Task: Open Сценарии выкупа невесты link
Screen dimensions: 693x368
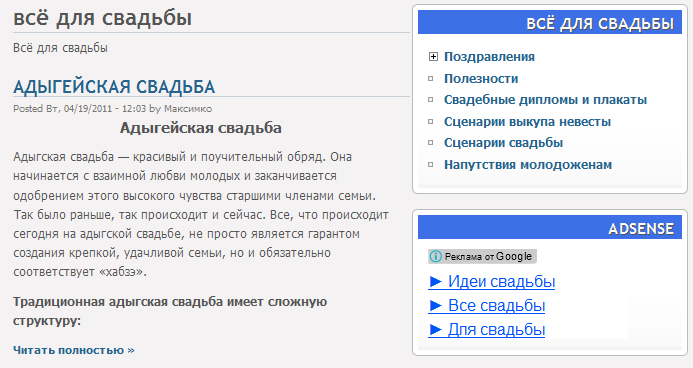Action: tap(527, 121)
